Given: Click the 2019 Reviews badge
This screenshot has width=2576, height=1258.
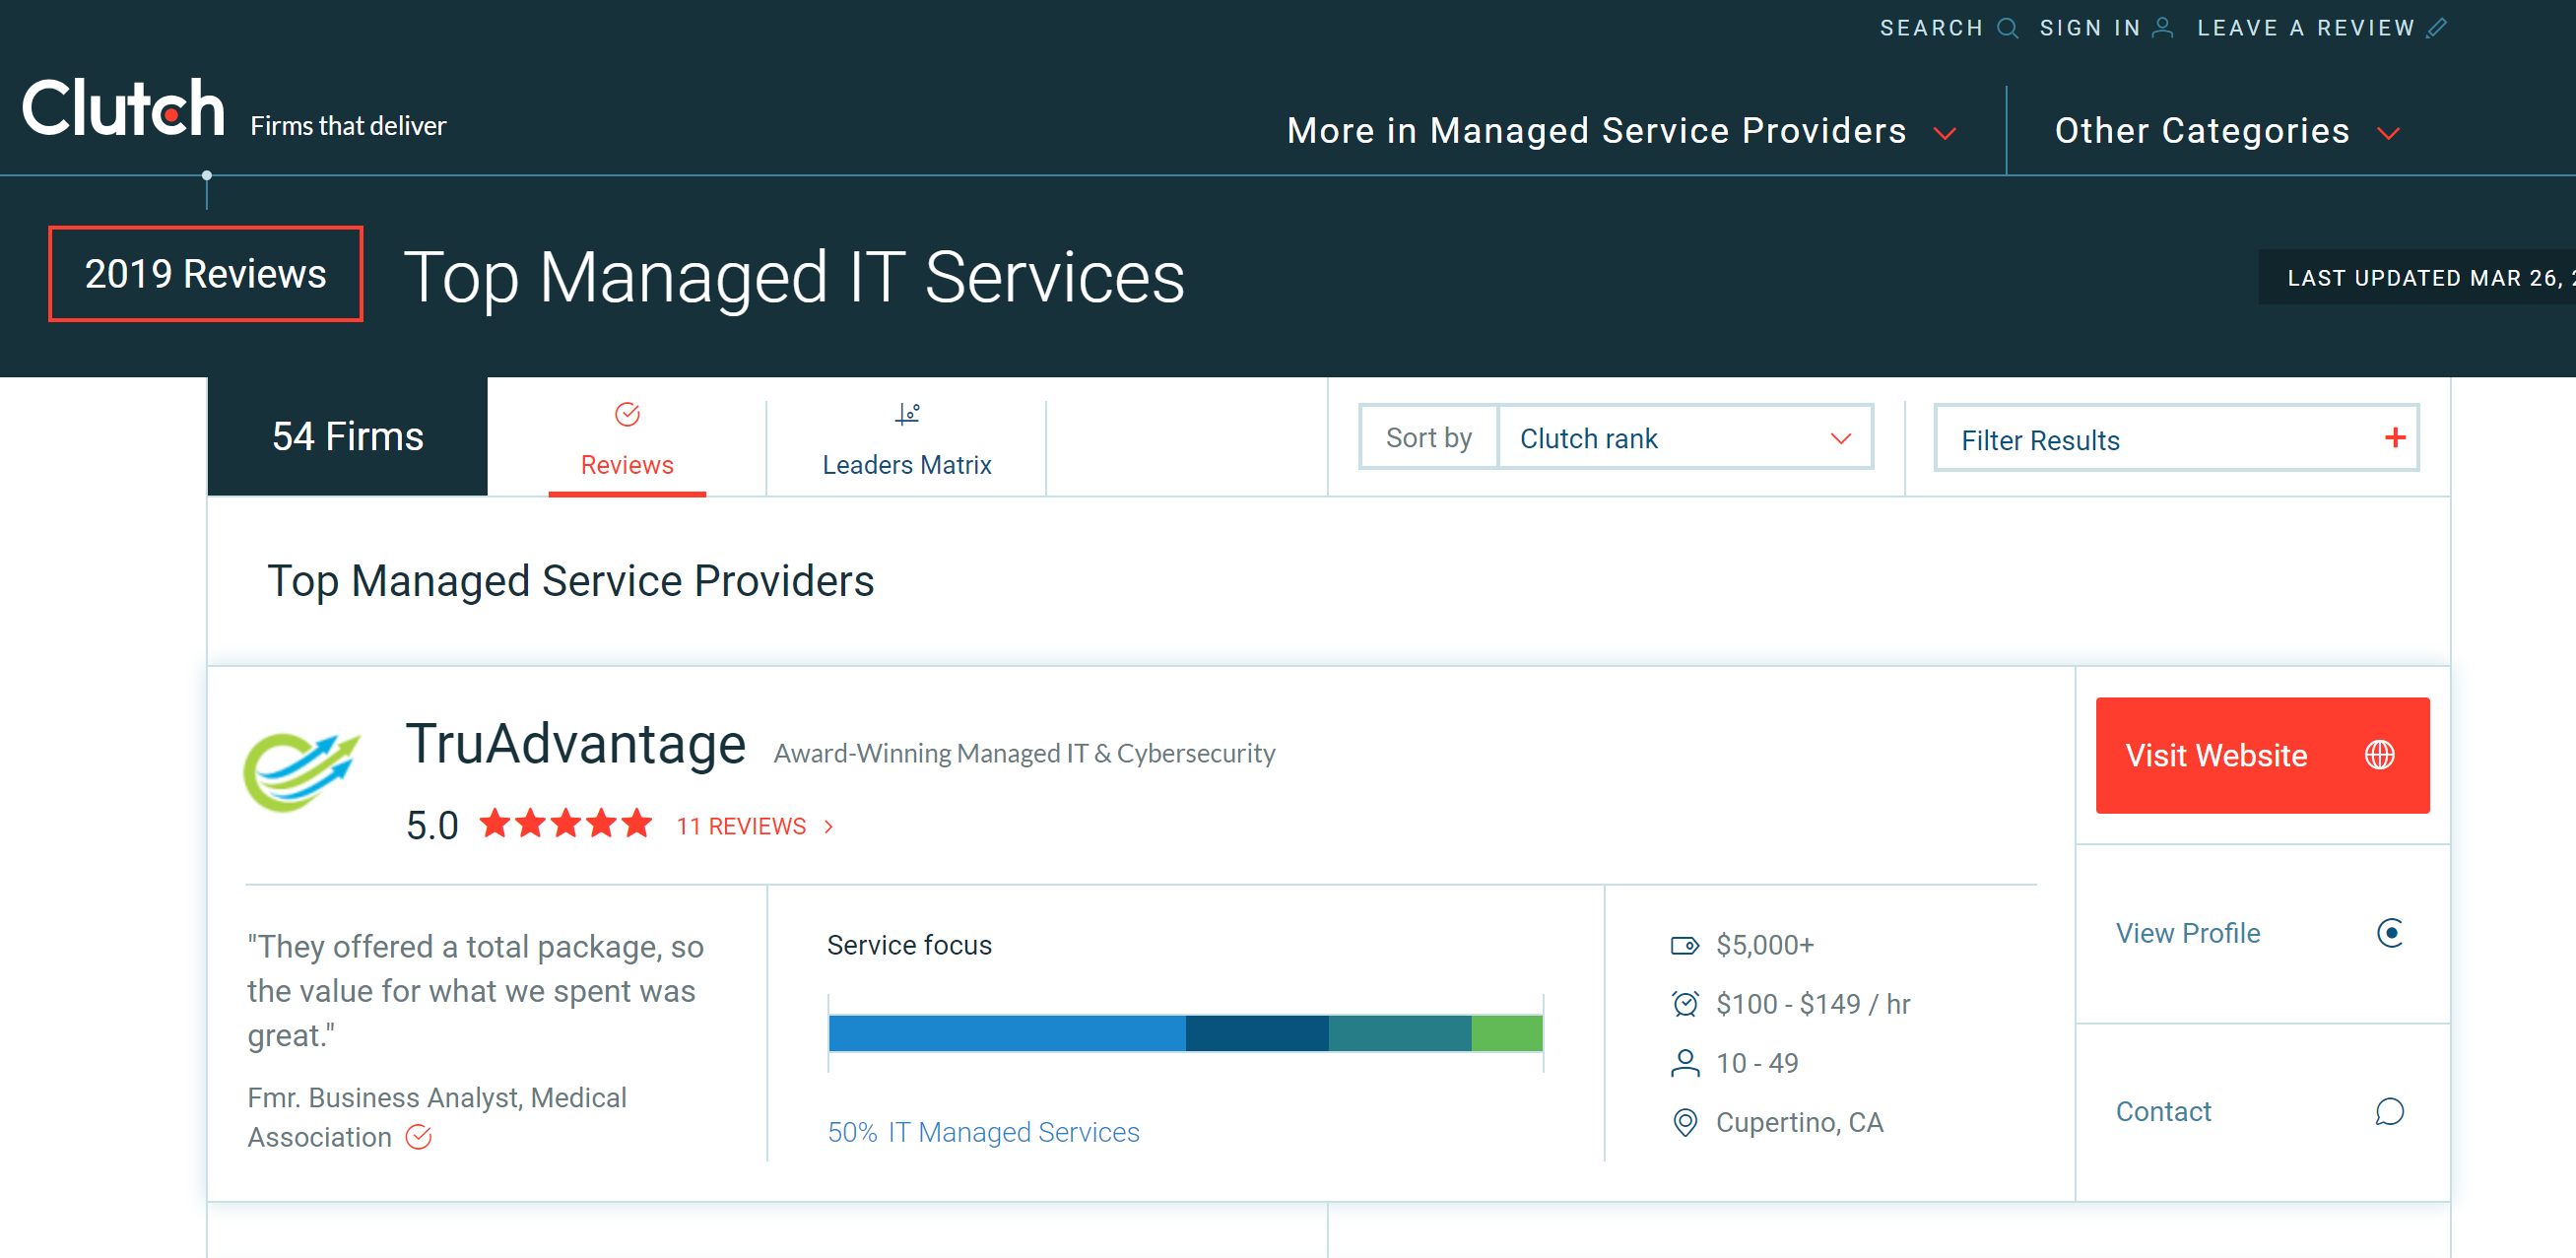Looking at the screenshot, I should point(205,274).
